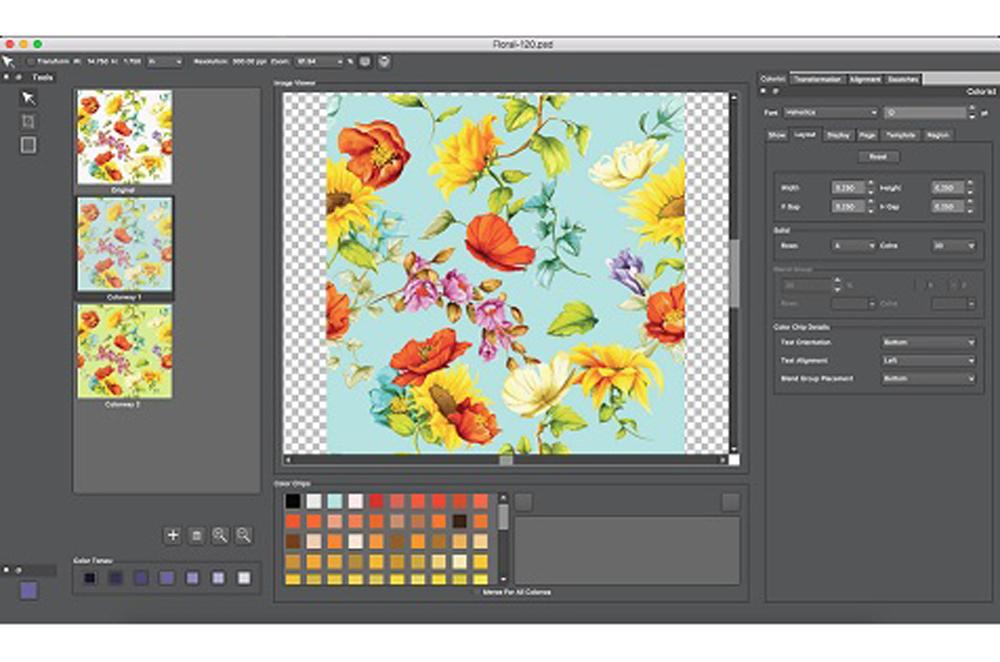This screenshot has height=662, width=1000.
Task: Click the small square button above left of preview area
Action: 524,502
